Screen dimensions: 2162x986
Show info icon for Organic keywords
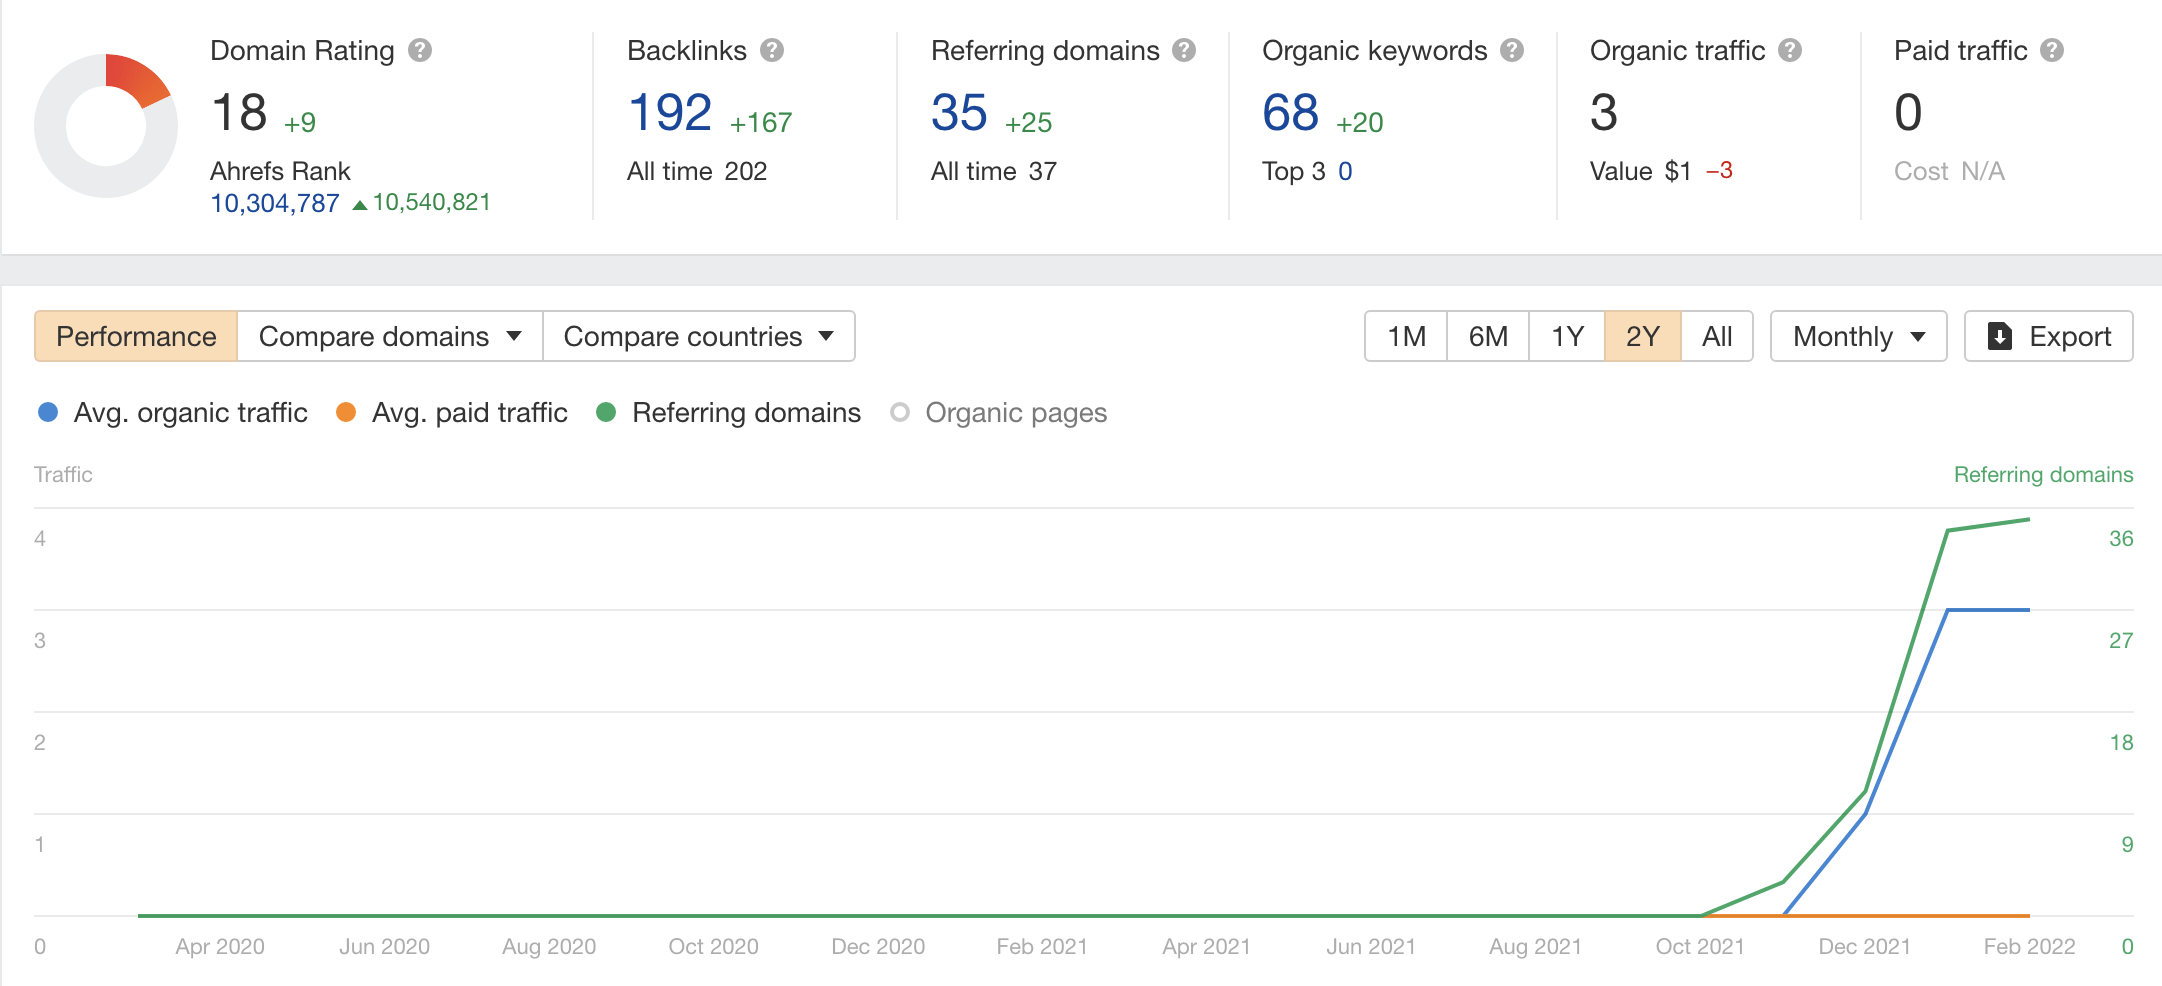pyautogui.click(x=1512, y=50)
